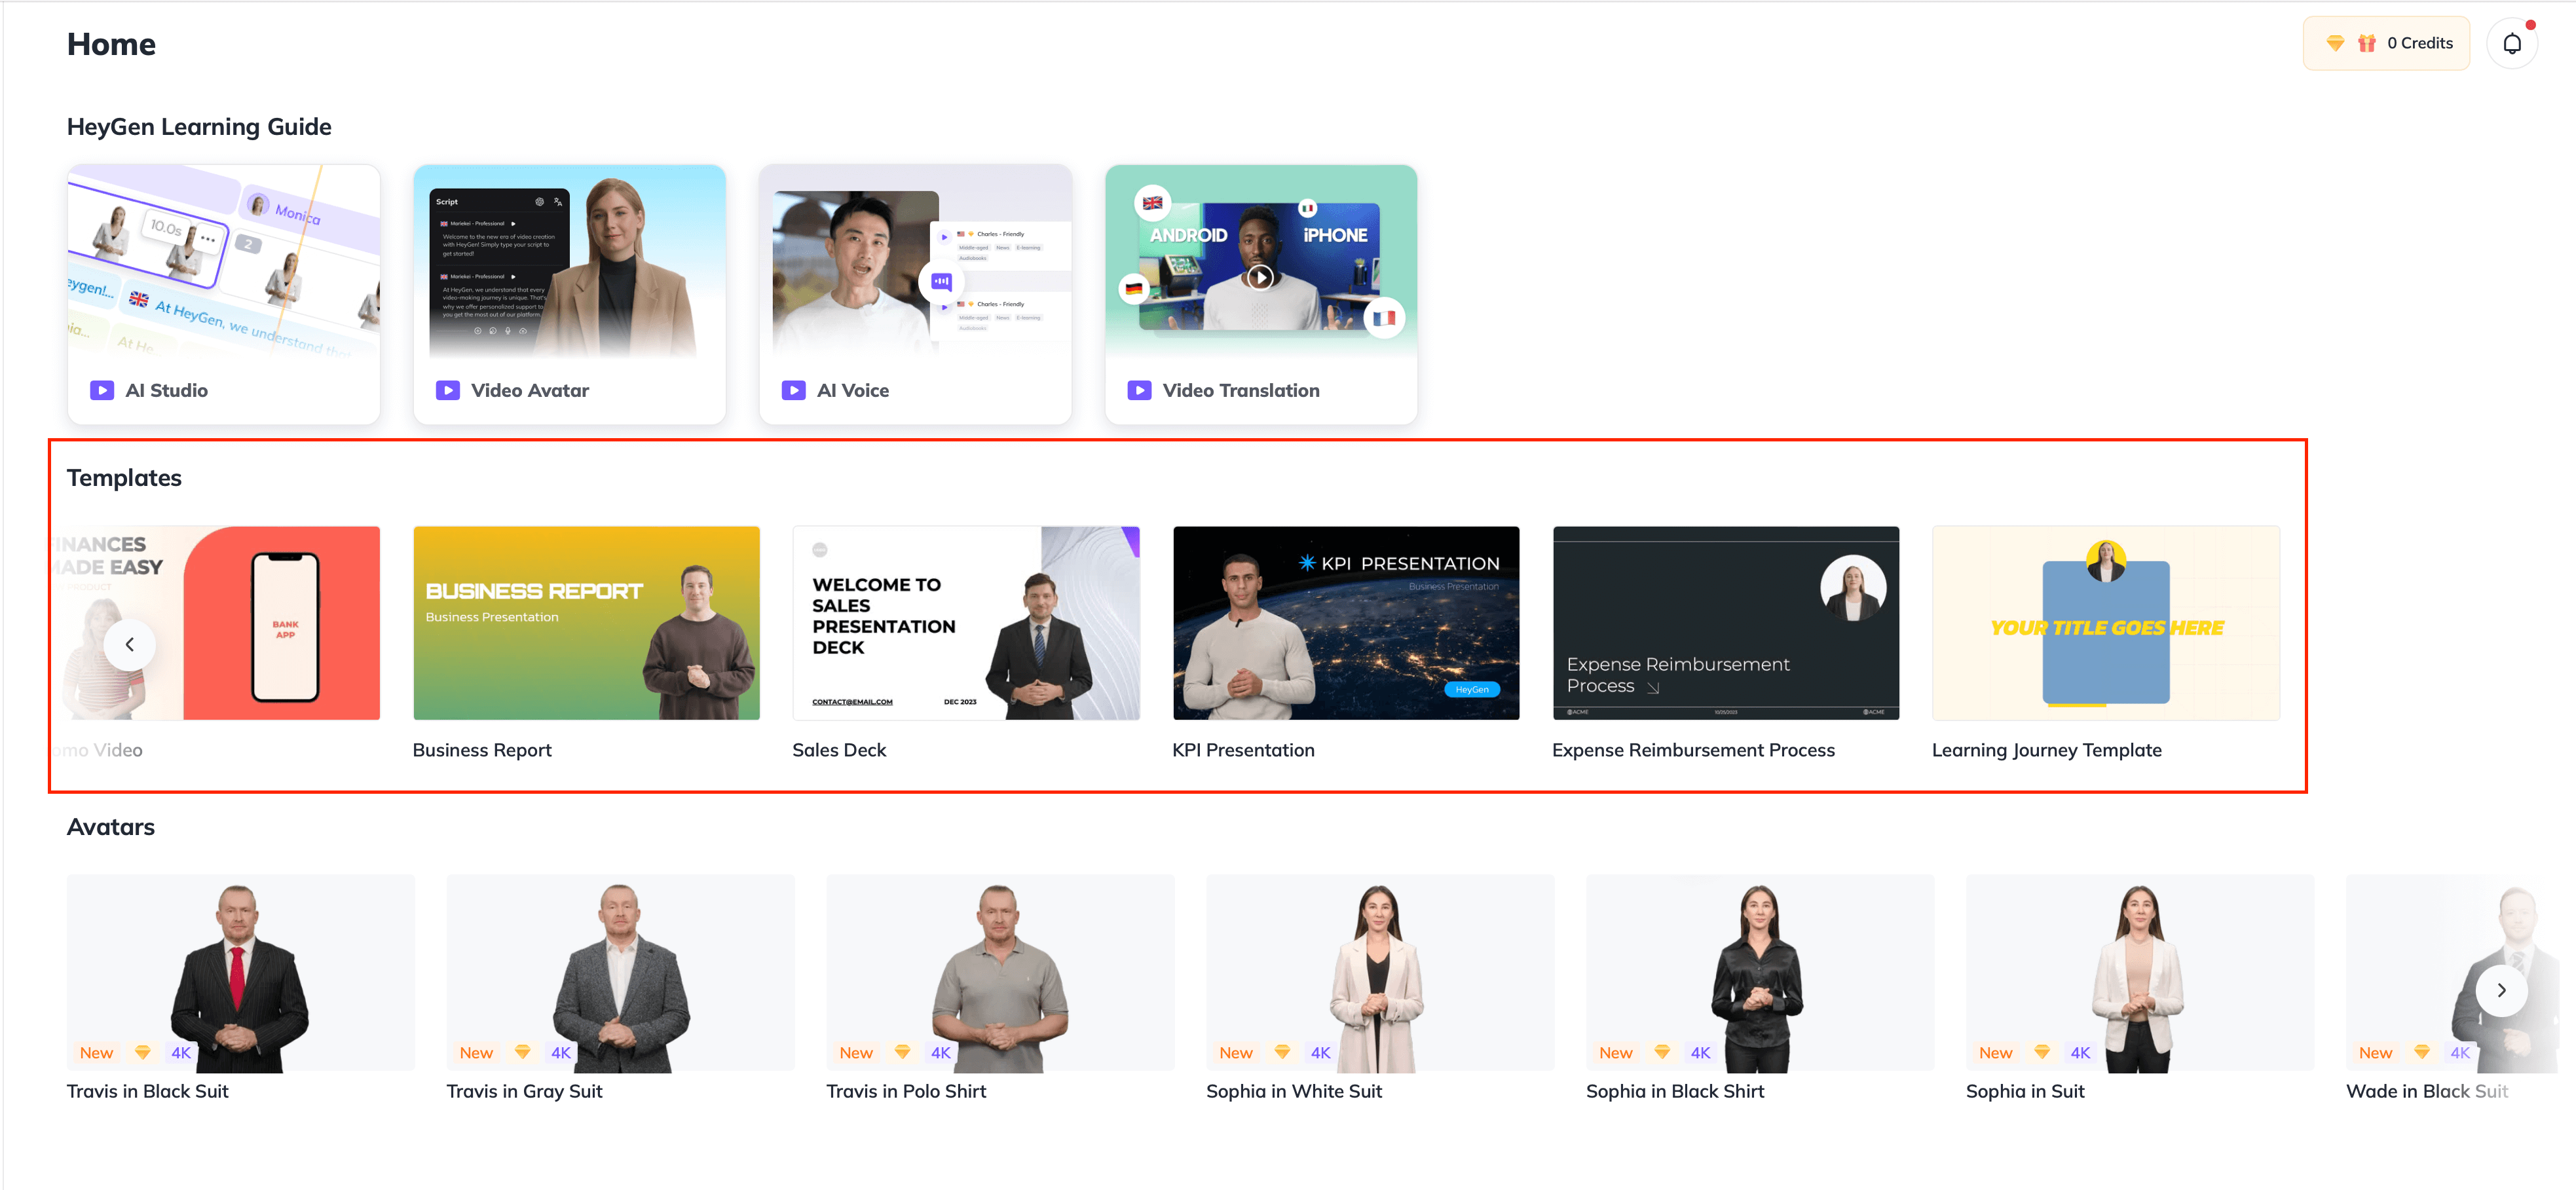
Task: Click 4K badge on Sophia in Black Shirt
Action: tap(1701, 1052)
